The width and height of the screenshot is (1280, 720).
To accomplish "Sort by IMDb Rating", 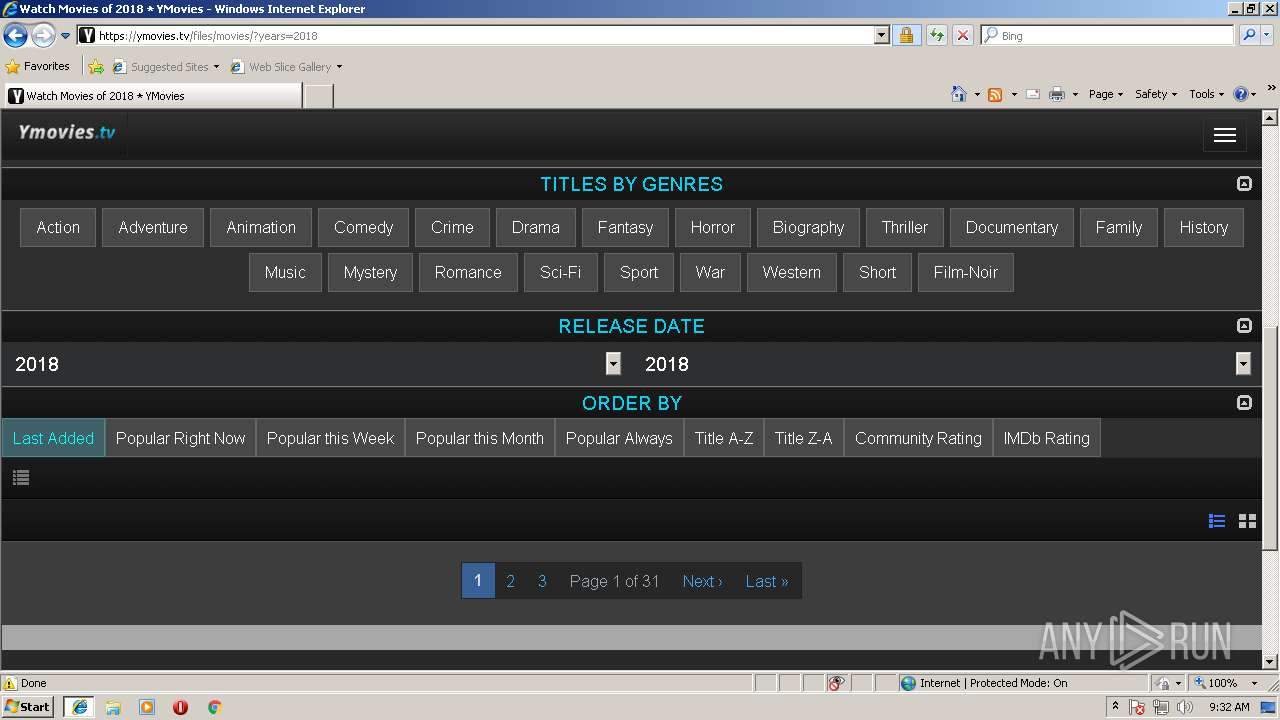I will click(x=1047, y=438).
